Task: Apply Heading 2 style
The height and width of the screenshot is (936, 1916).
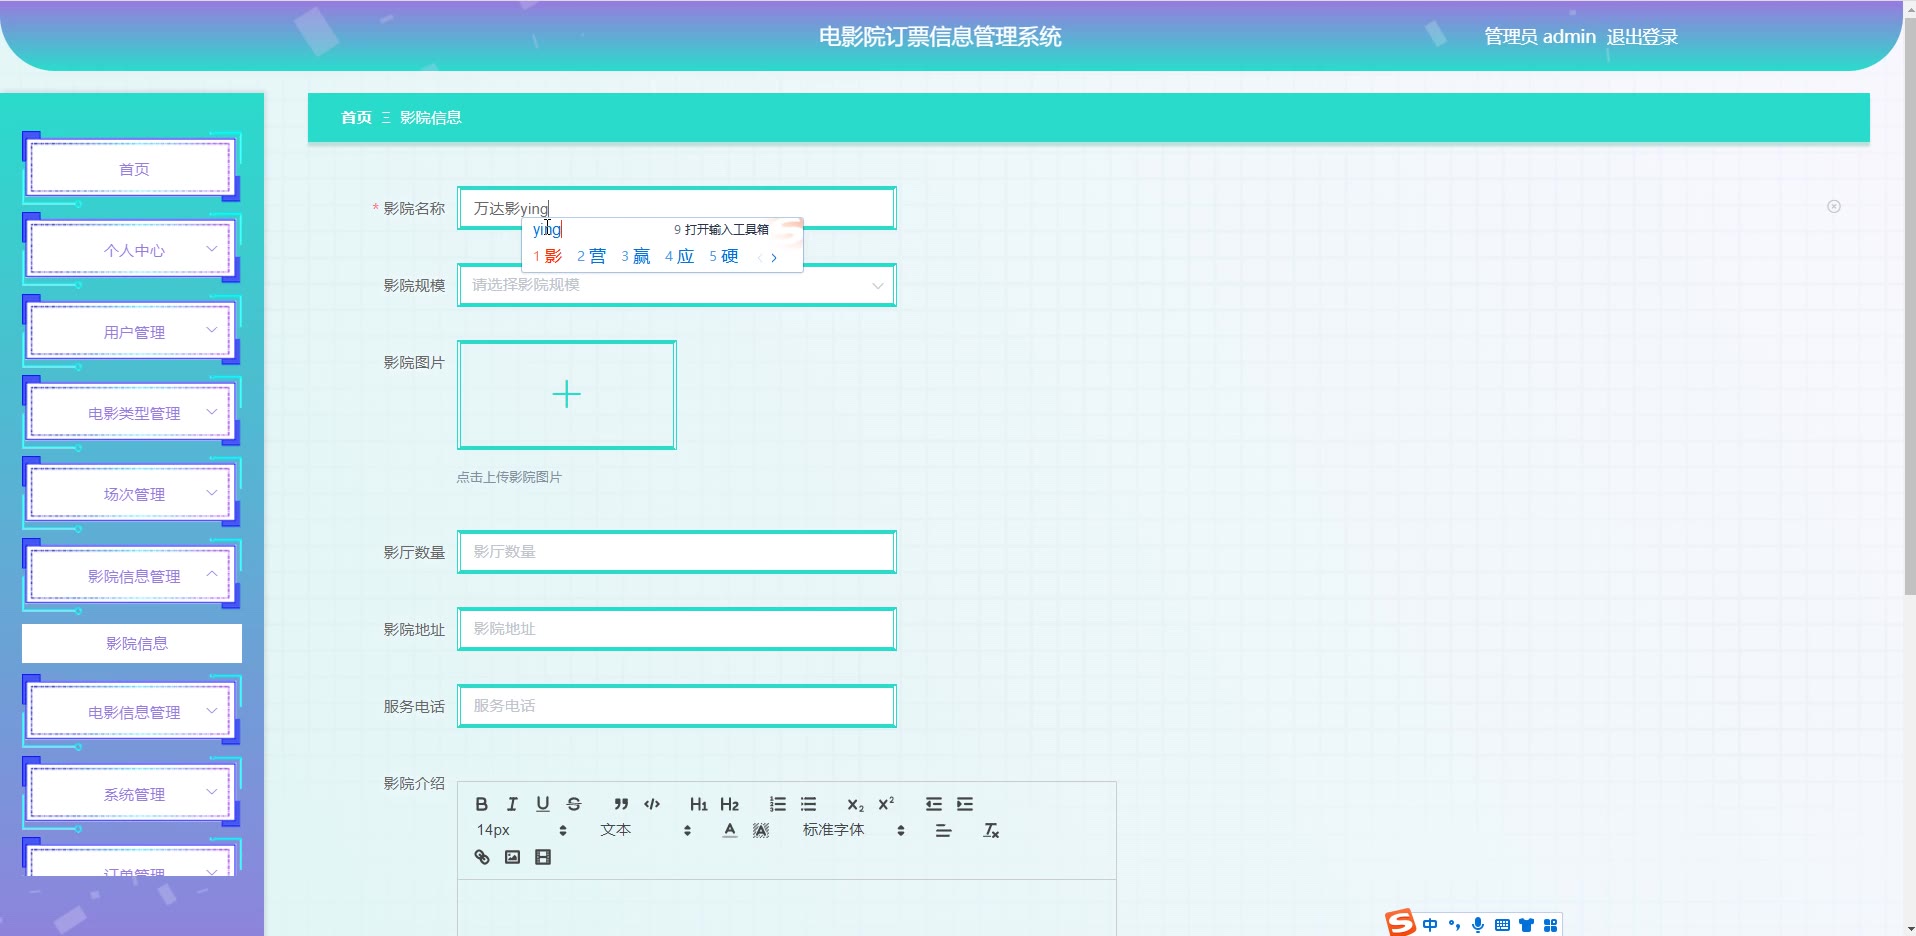Action: pos(730,804)
